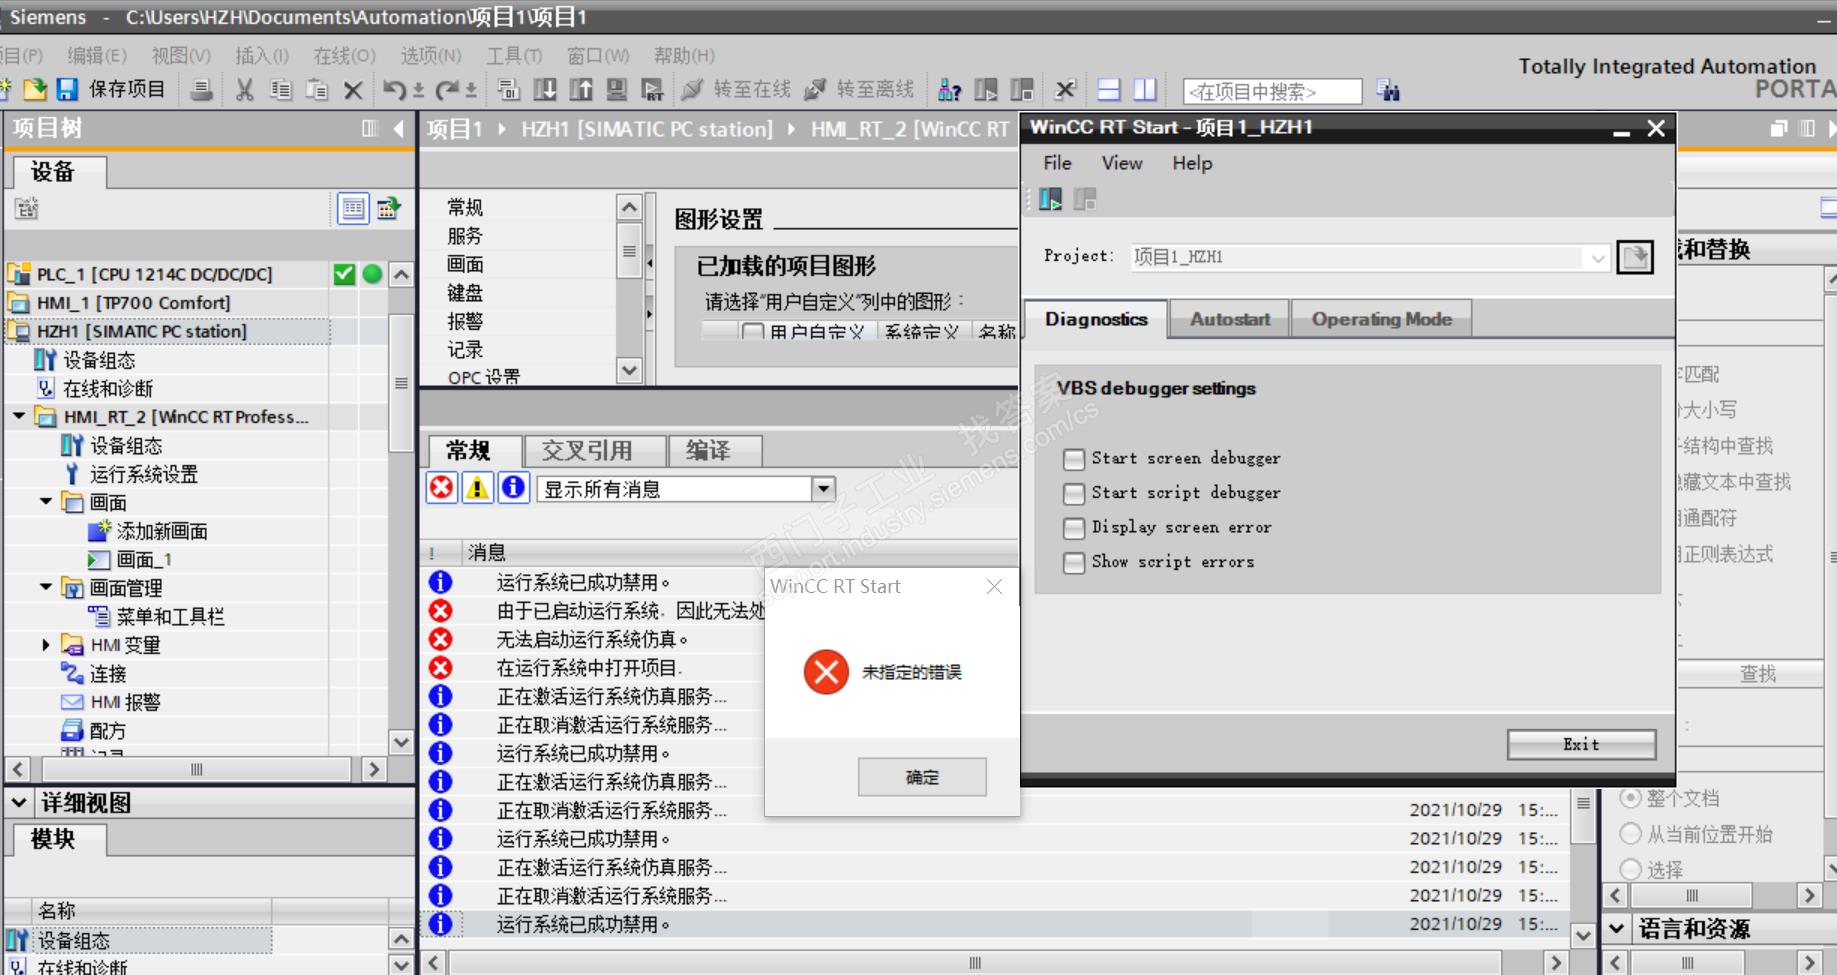Click the project tree overview view icon
Image resolution: width=1837 pixels, height=975 pixels.
[x=352, y=208]
